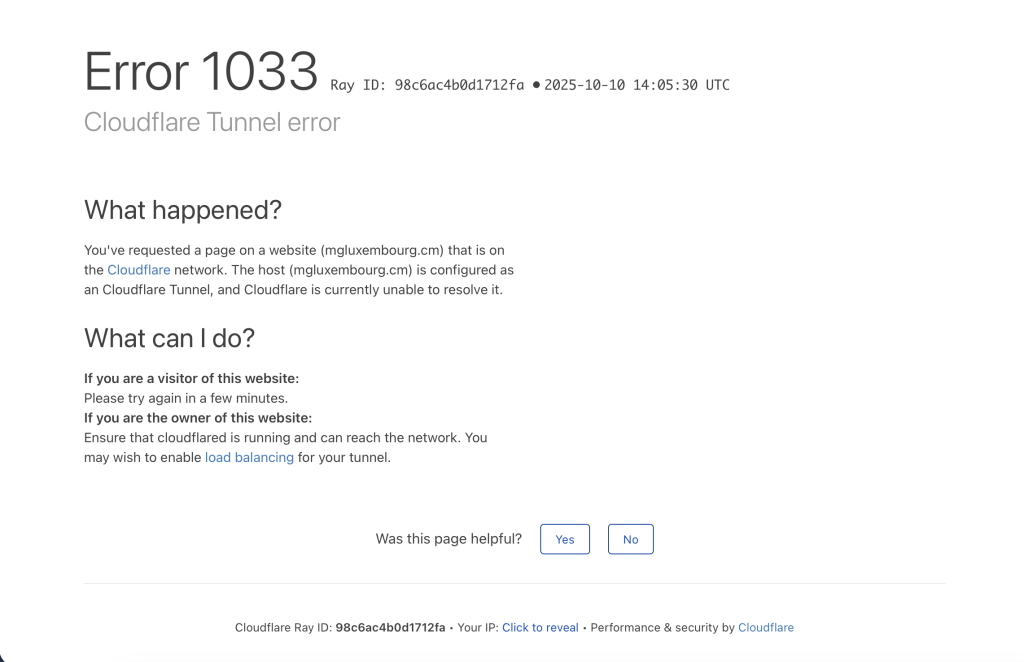Reveal your IP via Click to reveal
Image resolution: width=1024 pixels, height=662 pixels.
(540, 628)
